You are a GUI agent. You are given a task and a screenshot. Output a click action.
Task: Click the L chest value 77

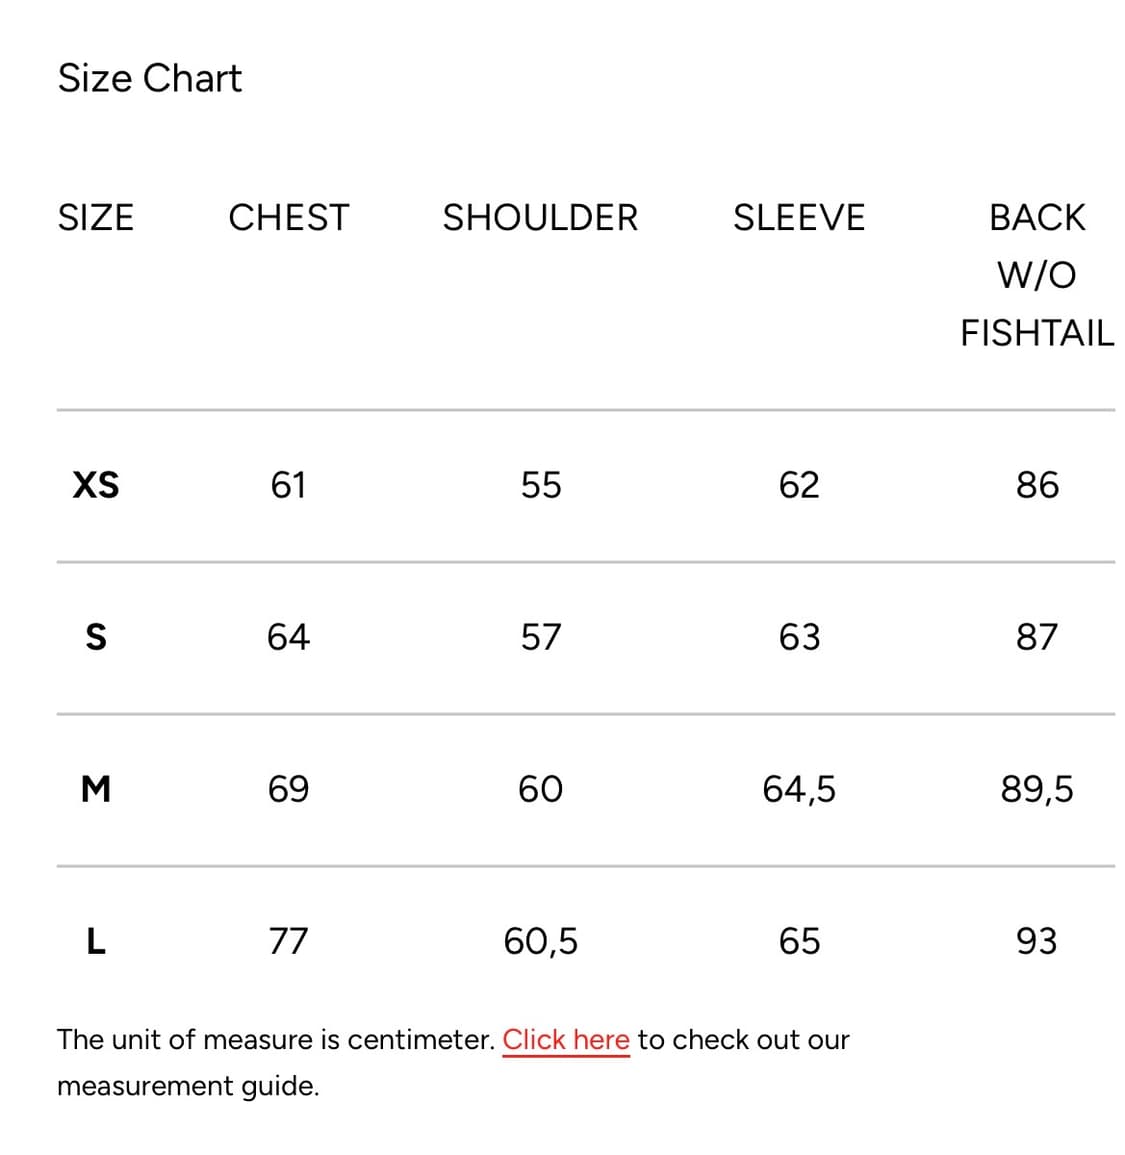288,941
